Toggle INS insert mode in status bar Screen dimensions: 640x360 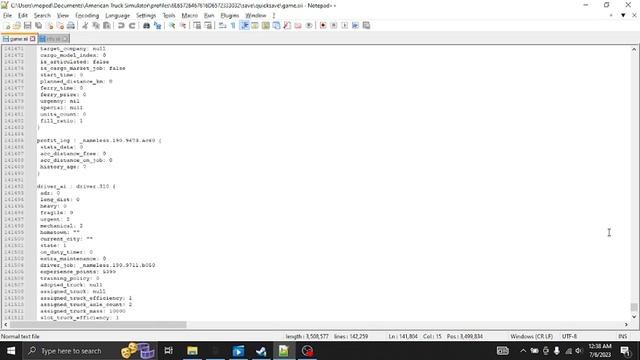(622, 336)
